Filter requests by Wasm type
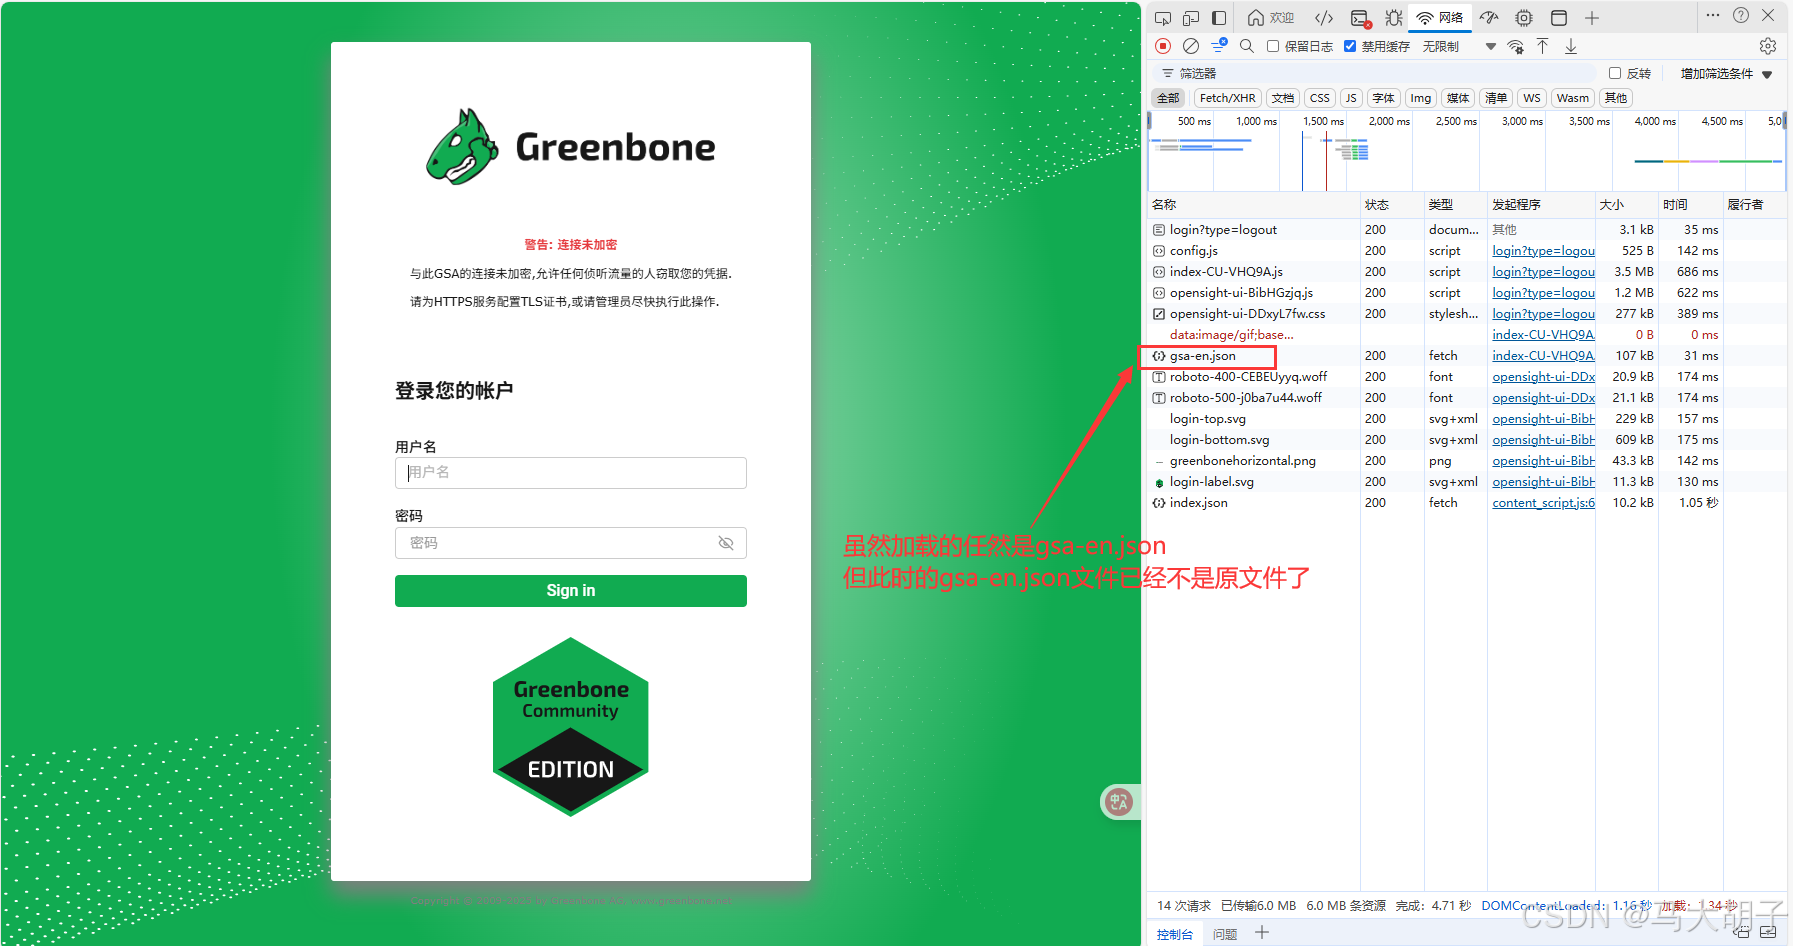This screenshot has width=1793, height=946. pos(1572,98)
